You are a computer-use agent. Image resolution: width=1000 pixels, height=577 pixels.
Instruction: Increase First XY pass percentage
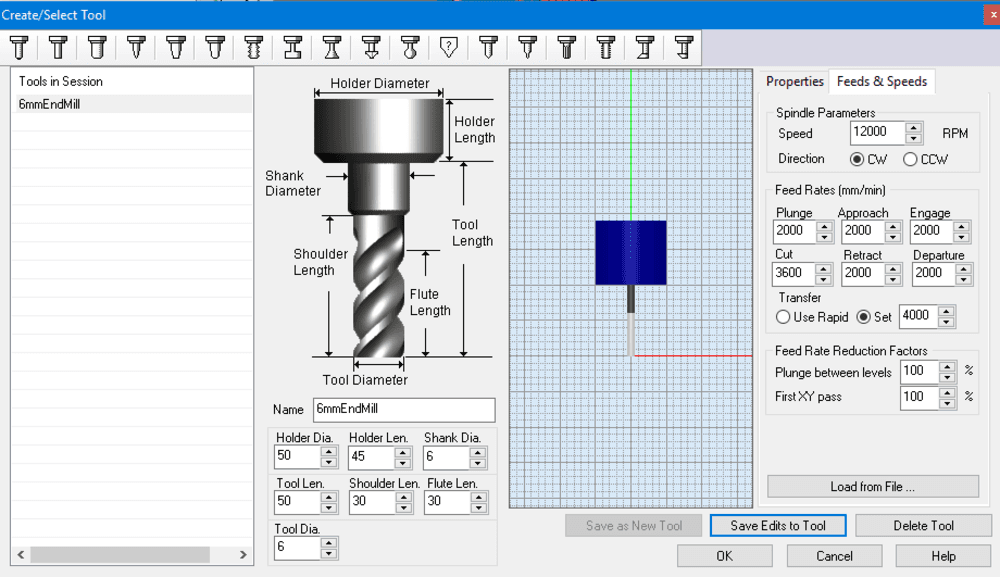point(948,392)
